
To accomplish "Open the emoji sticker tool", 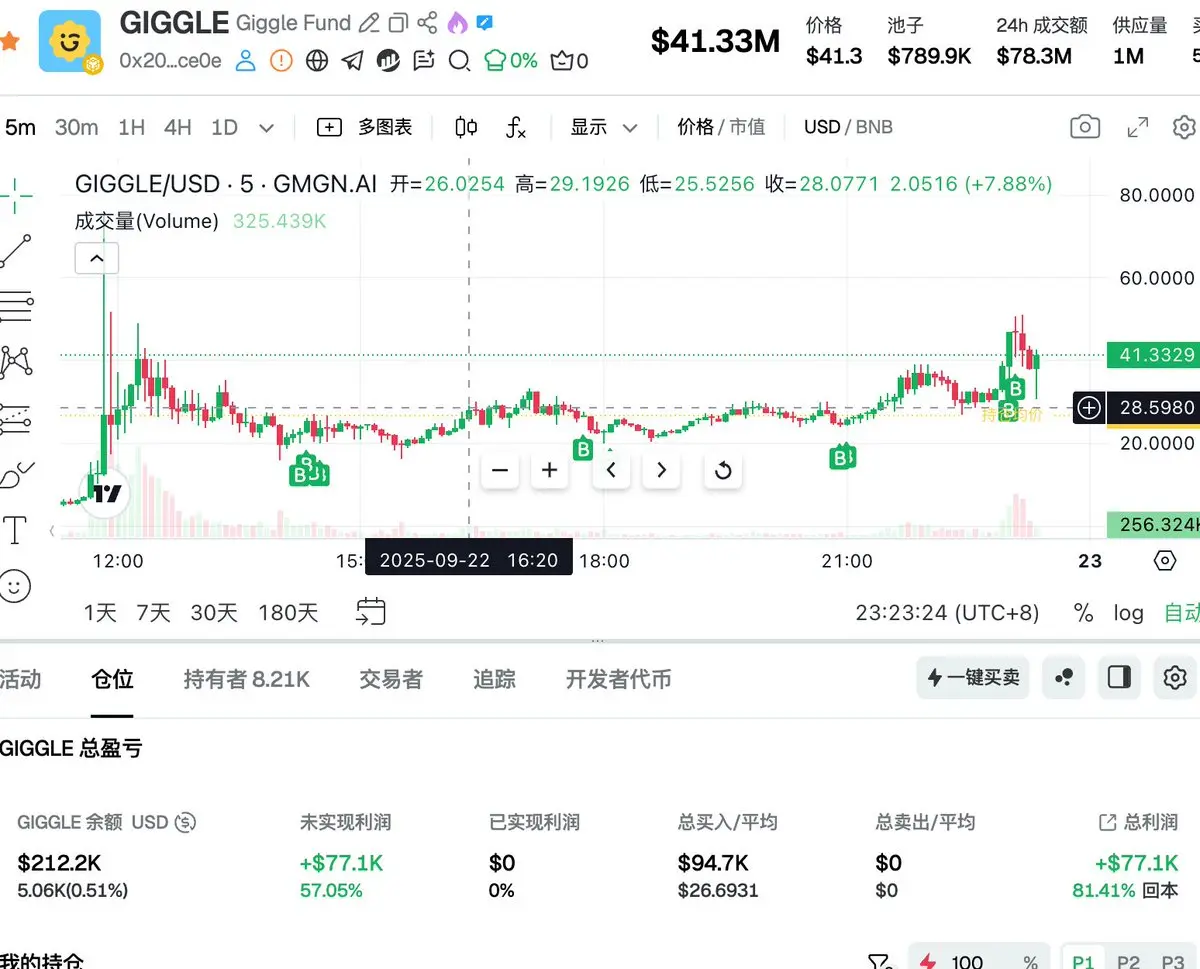I will coord(14,585).
